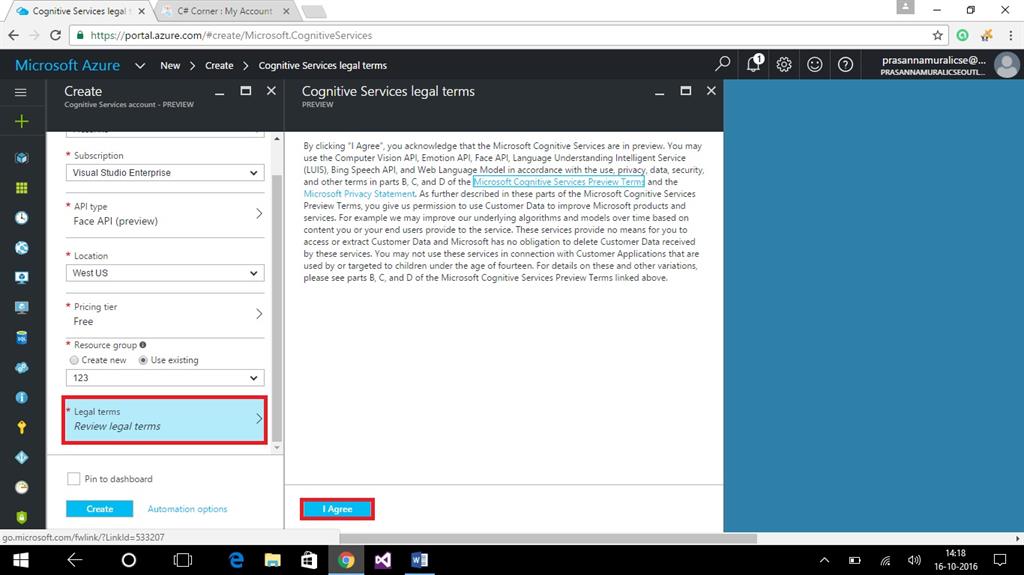Click the info icon beside Resource group
Screen dimensions: 1024x575
point(142,344)
